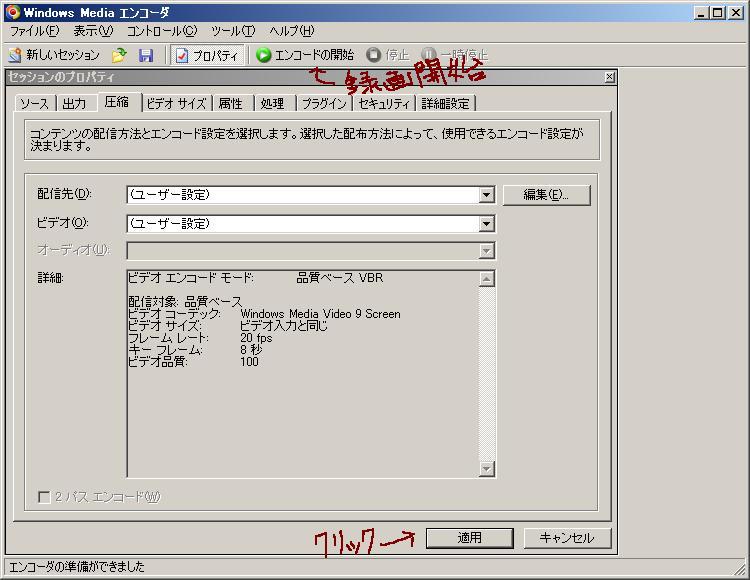Click the 'ビデオ入力と同じ' value
Screen dimensions: 750x580
coord(284,326)
